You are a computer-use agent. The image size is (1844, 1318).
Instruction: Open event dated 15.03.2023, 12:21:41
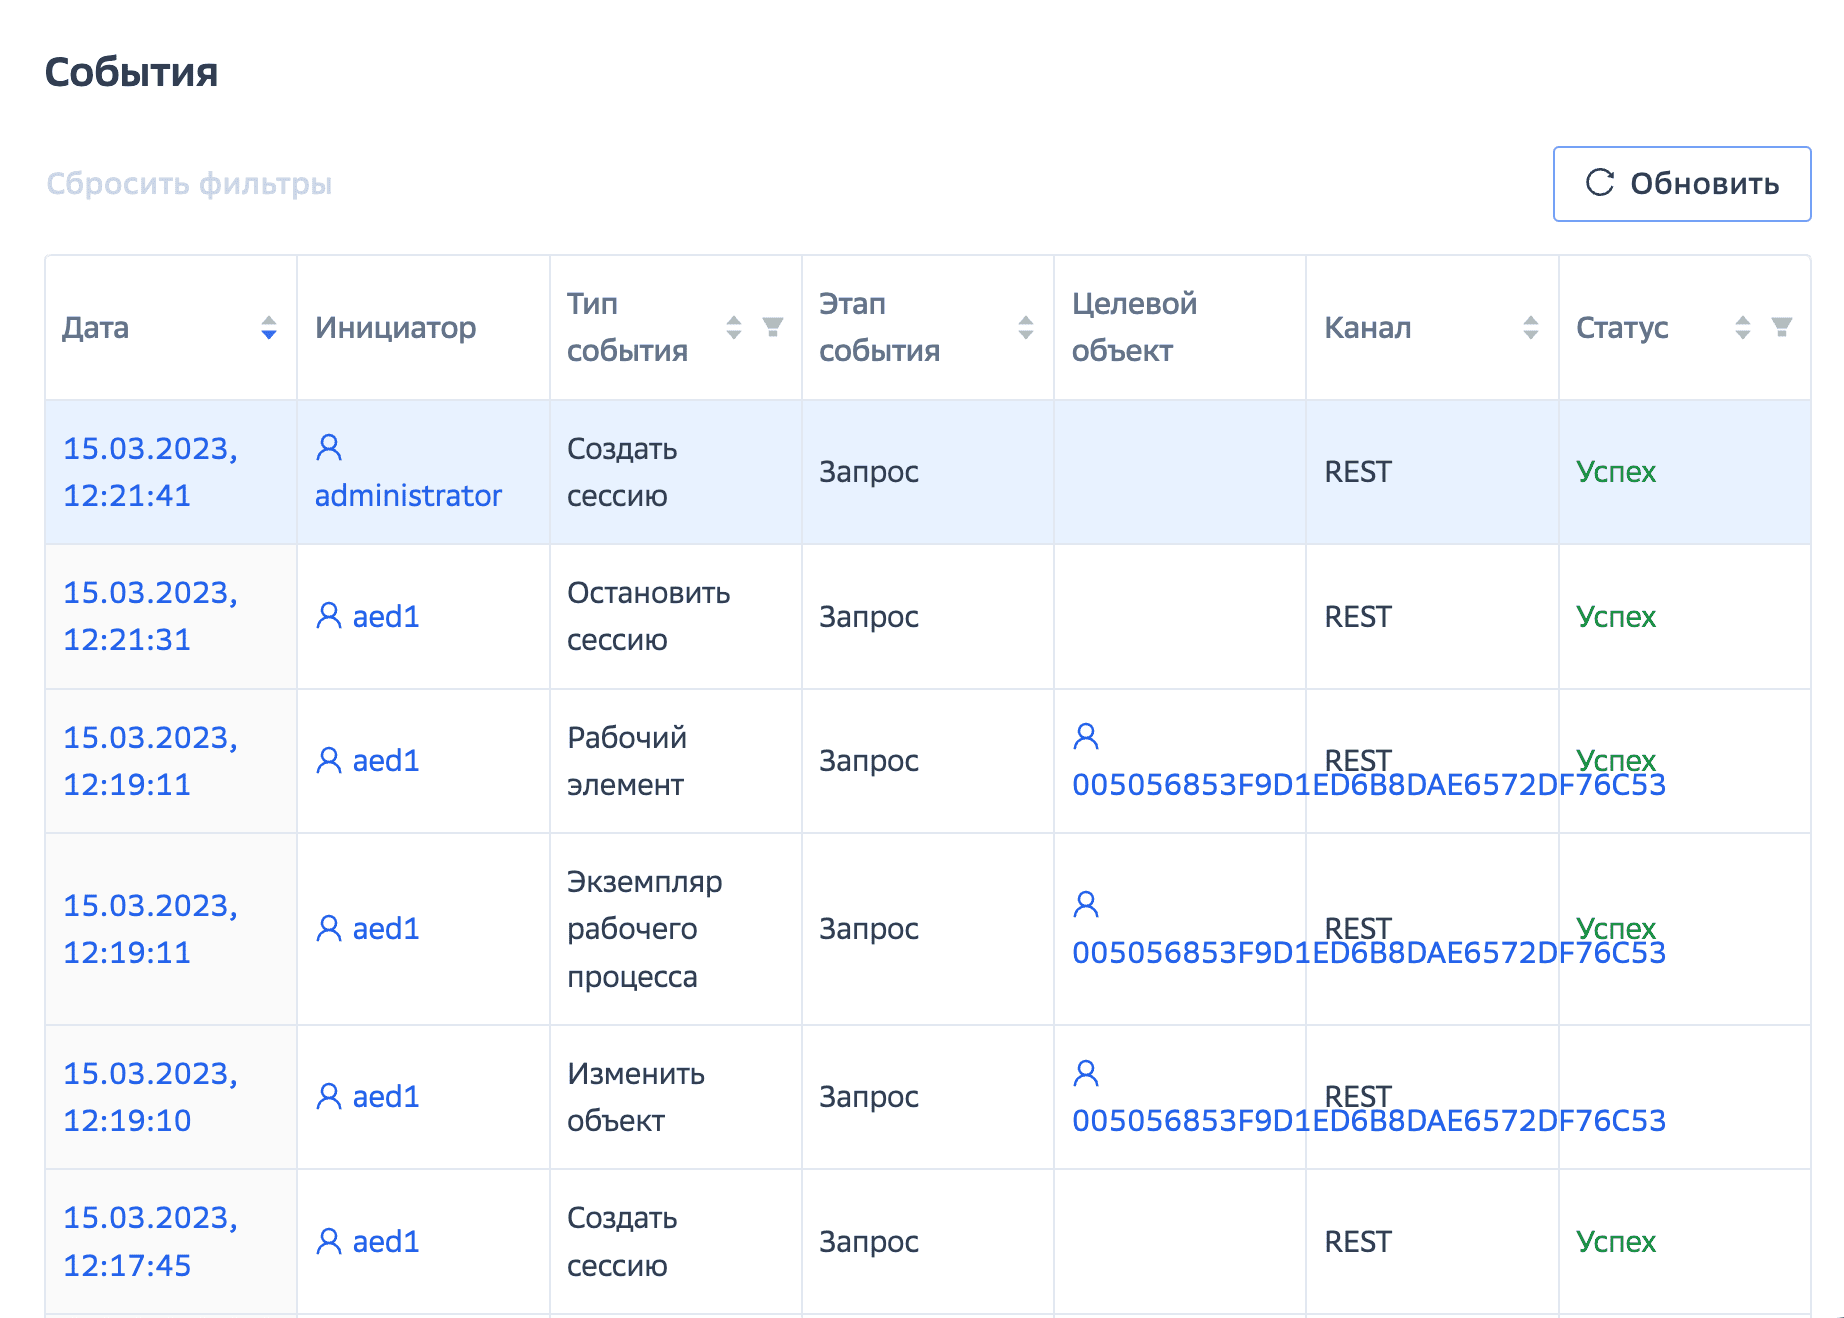[150, 472]
